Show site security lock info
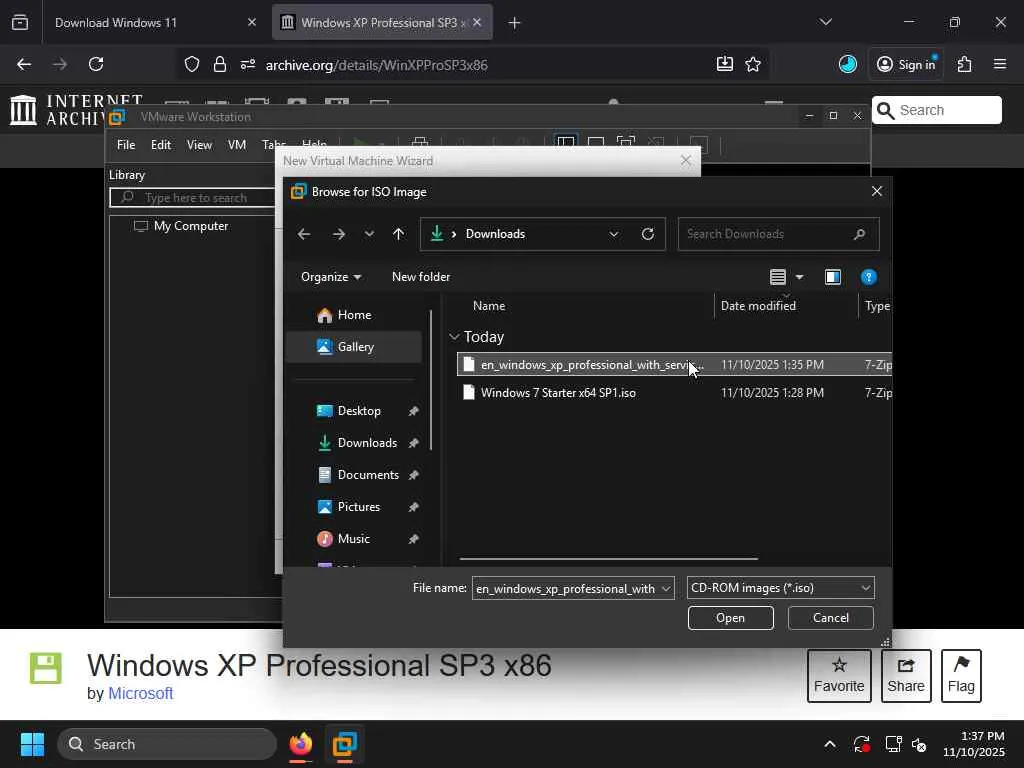The width and height of the screenshot is (1024, 768). (x=220, y=65)
